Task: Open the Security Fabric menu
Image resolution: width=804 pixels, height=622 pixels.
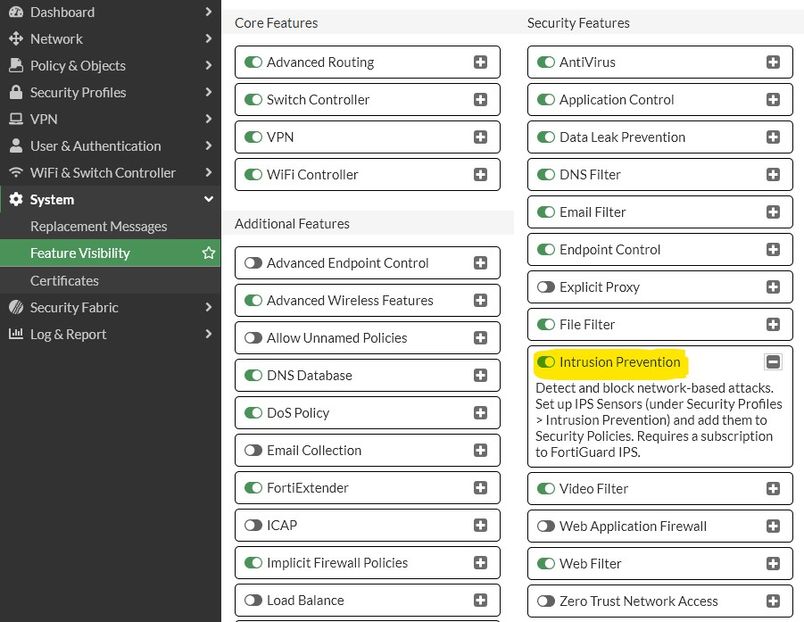Action: (x=74, y=307)
